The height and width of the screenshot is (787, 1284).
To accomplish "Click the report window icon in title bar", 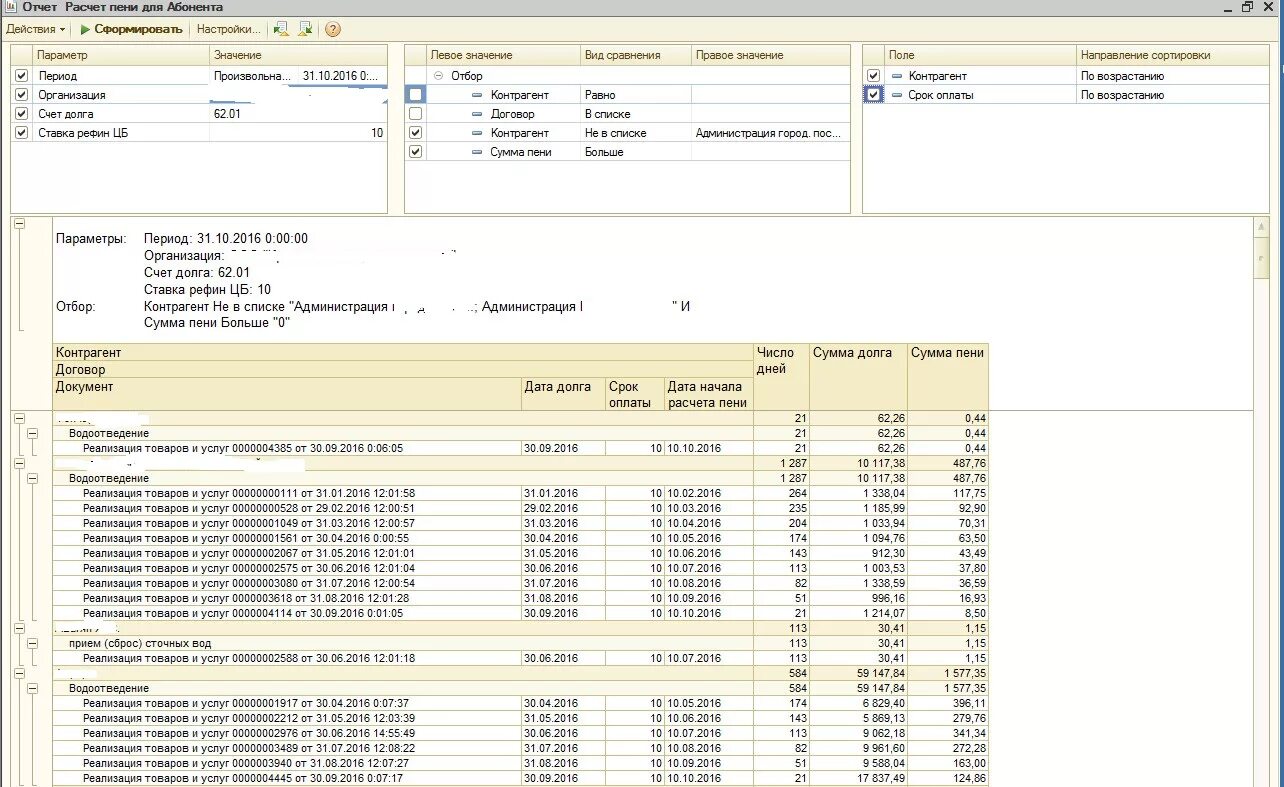I will 10,7.
